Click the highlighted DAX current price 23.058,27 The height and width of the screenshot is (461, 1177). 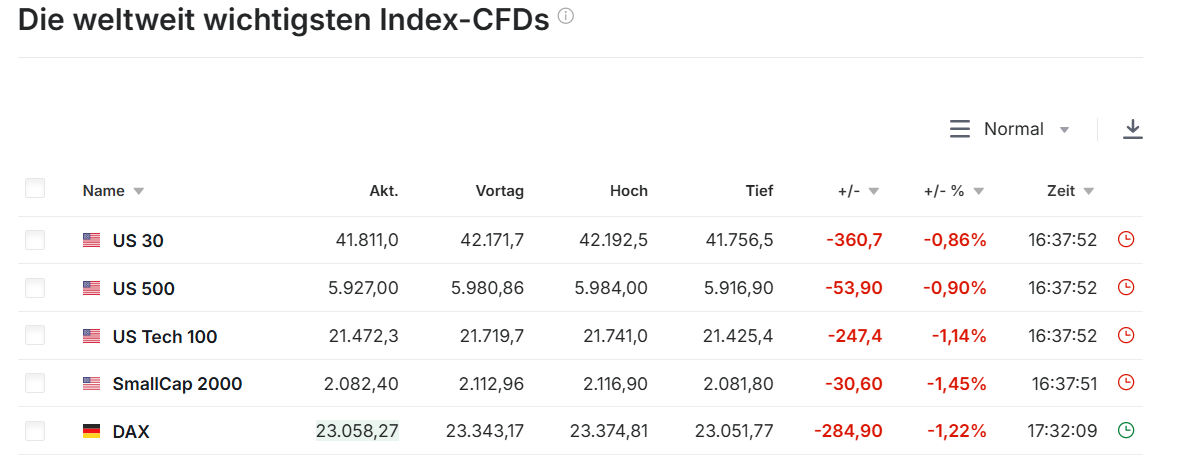[357, 431]
